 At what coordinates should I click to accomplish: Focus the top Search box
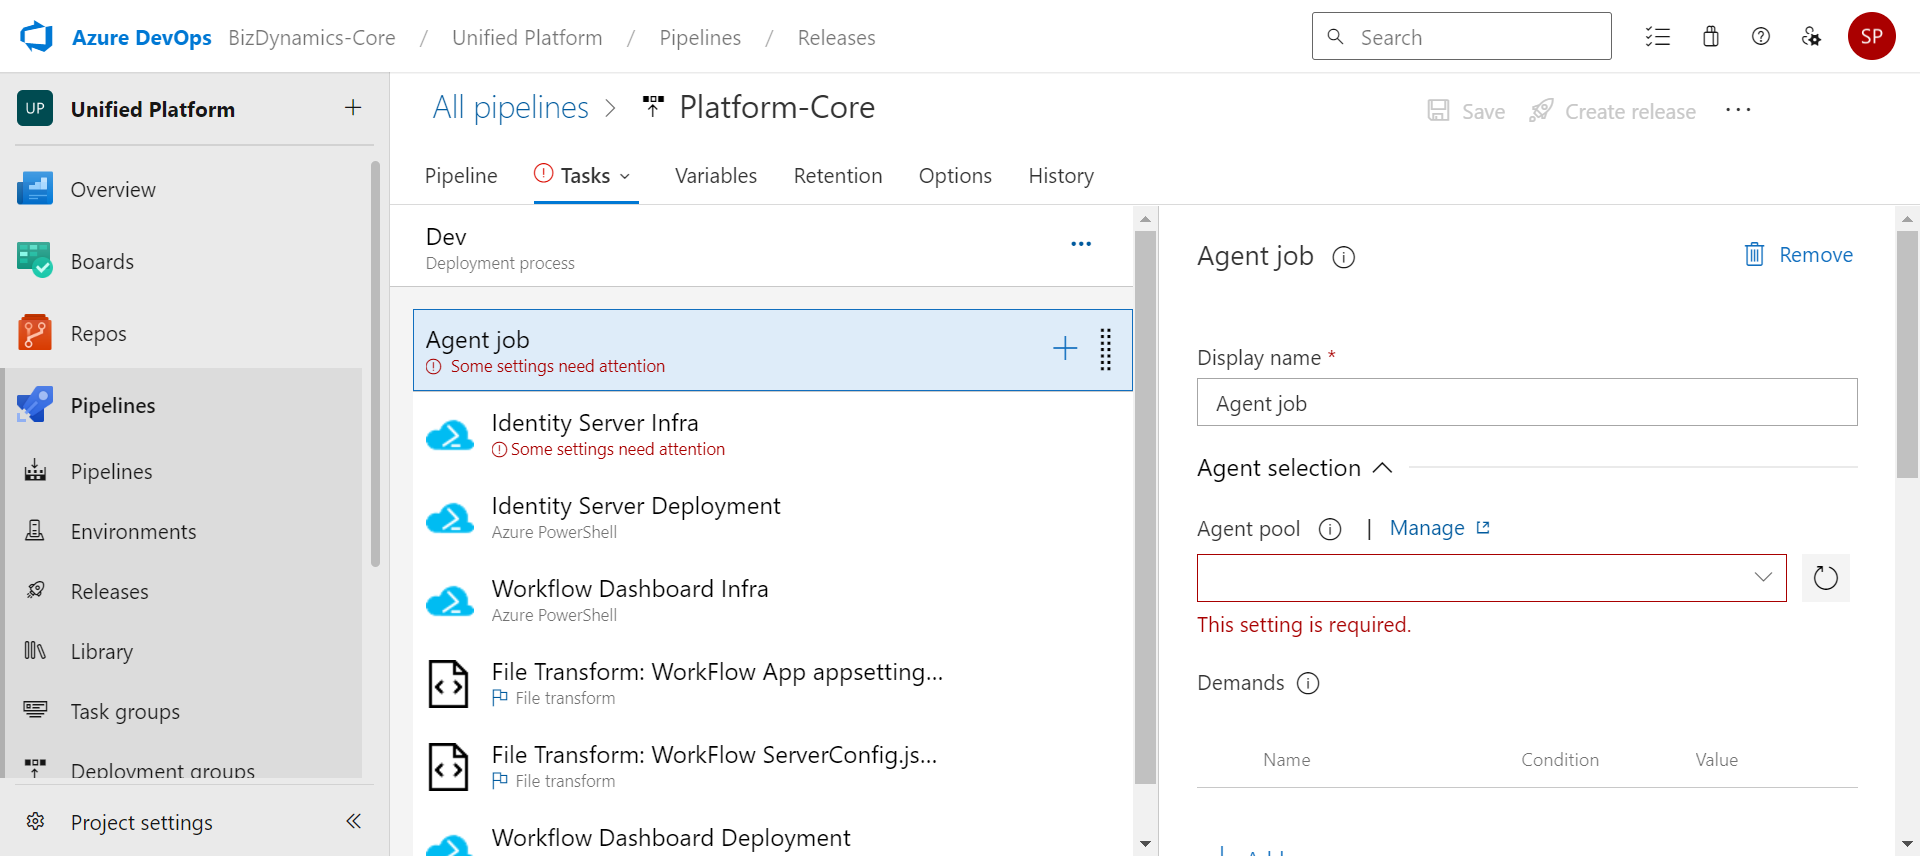point(1462,36)
